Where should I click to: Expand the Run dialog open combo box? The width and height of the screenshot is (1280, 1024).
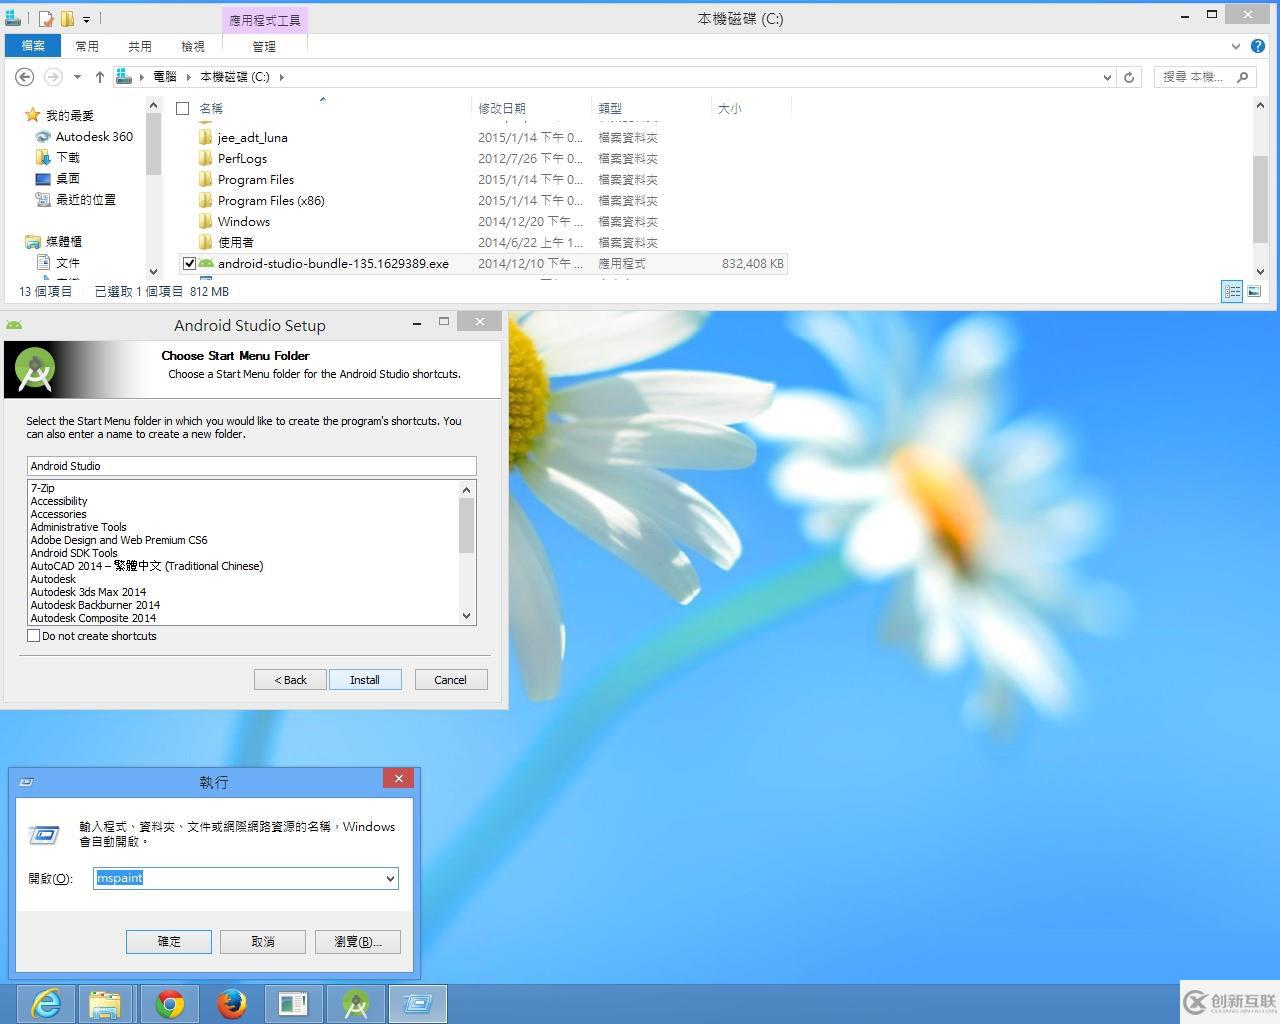pos(390,878)
